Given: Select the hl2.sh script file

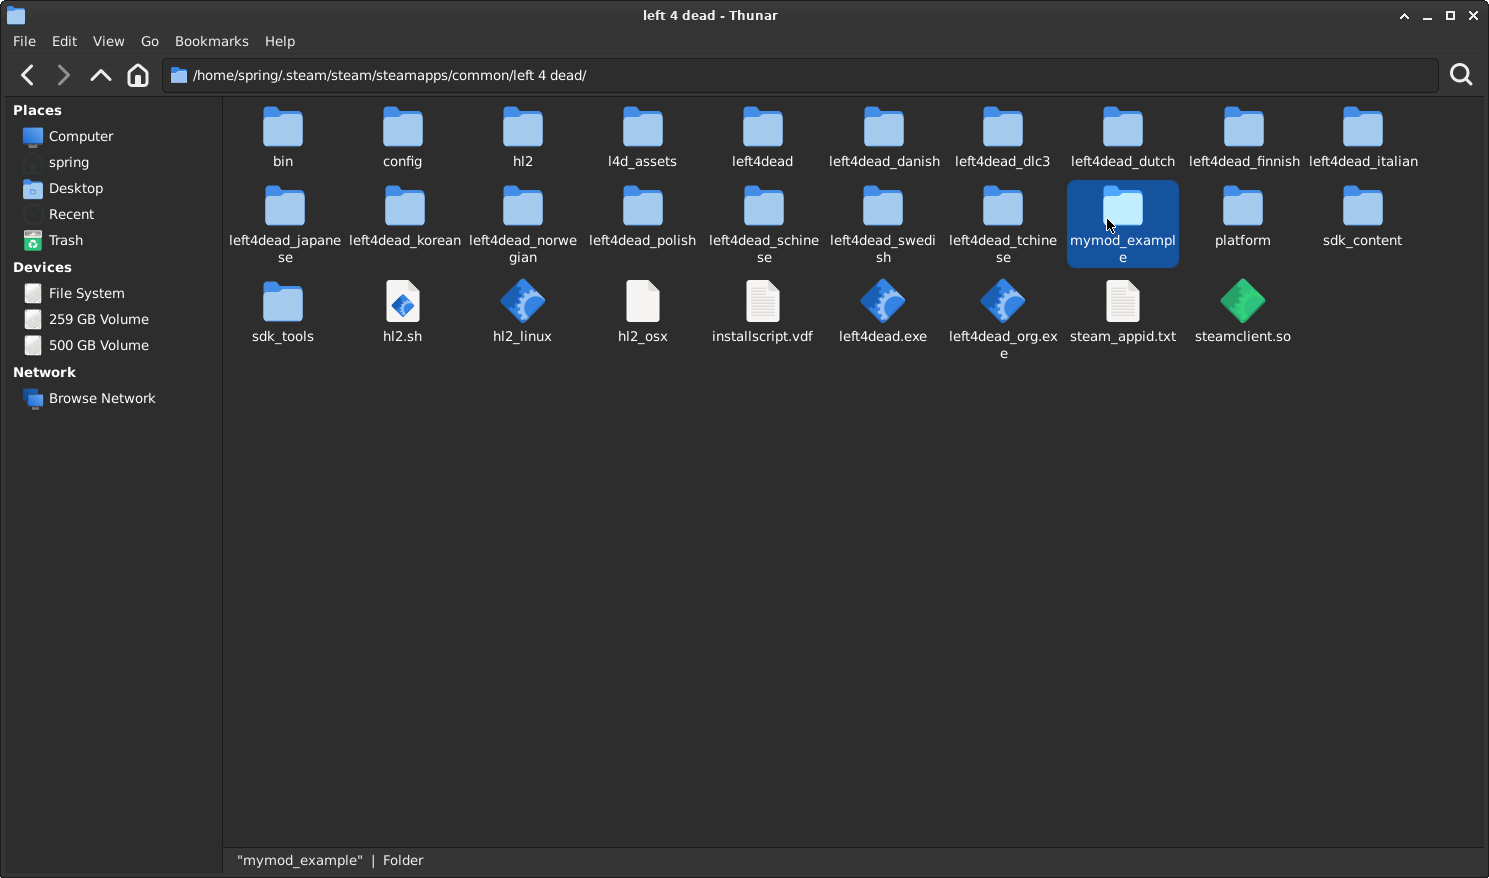Looking at the screenshot, I should click(403, 302).
